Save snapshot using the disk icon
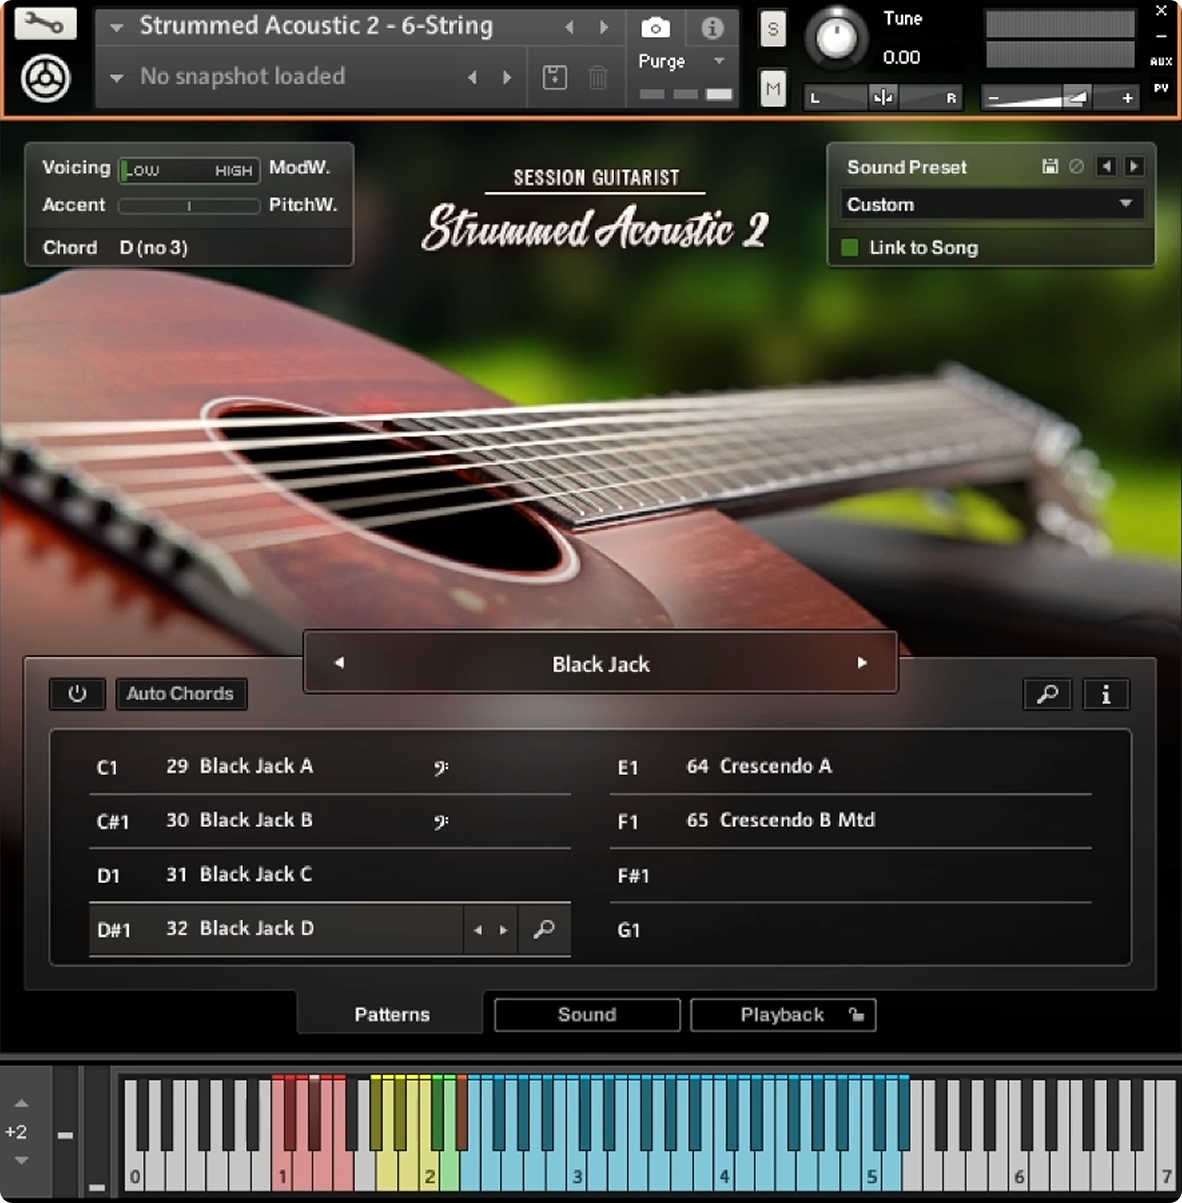Screen dimensions: 1182x1203 pyautogui.click(x=555, y=77)
